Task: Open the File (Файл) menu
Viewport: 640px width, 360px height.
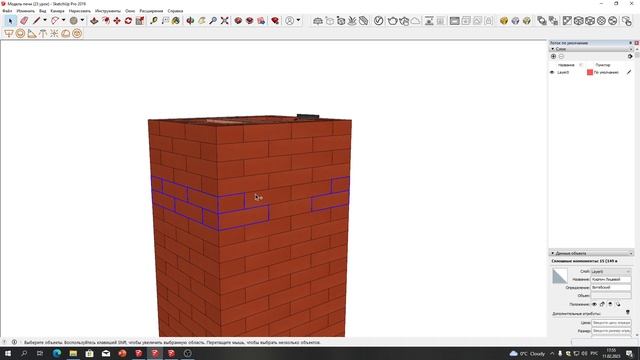Action: (x=7, y=11)
